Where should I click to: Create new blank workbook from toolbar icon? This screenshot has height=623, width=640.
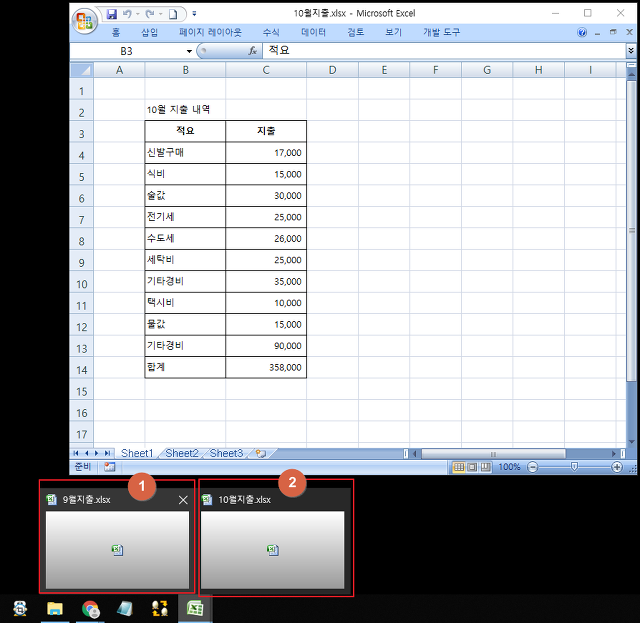coord(173,14)
